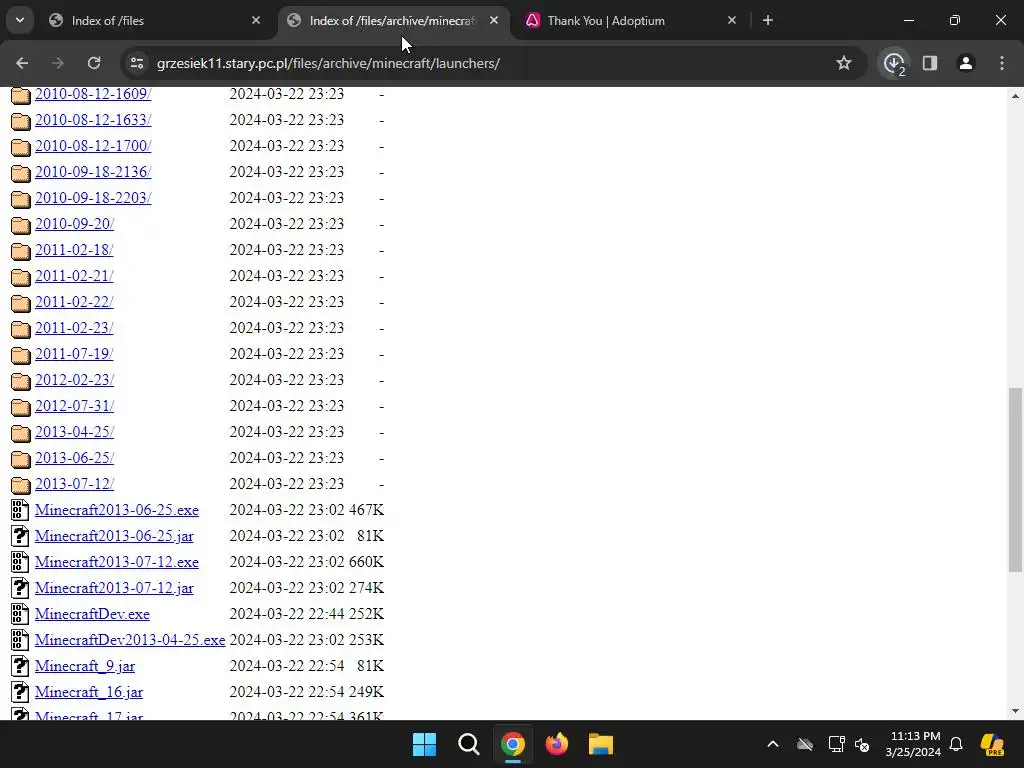Image resolution: width=1024 pixels, height=768 pixels.
Task: Click unknown-file icon beside Minecraft_9.jar
Action: (x=20, y=666)
